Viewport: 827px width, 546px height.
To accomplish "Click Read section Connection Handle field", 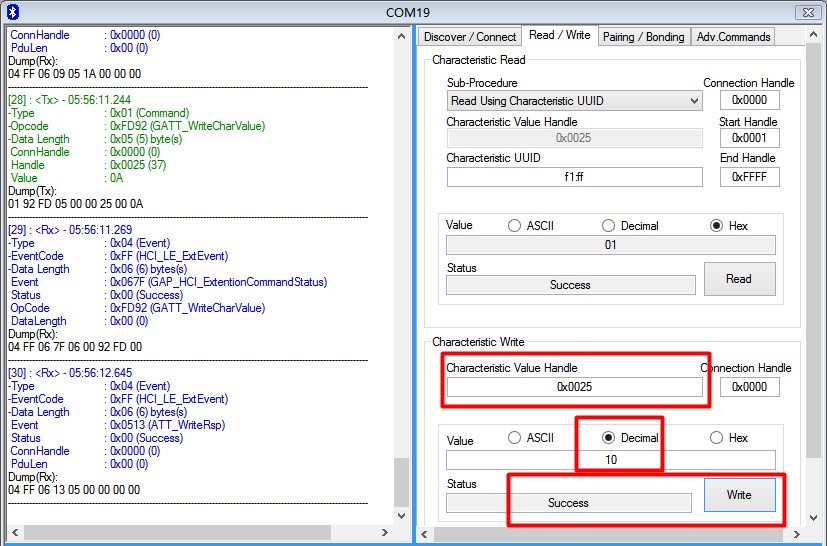I will coord(749,100).
